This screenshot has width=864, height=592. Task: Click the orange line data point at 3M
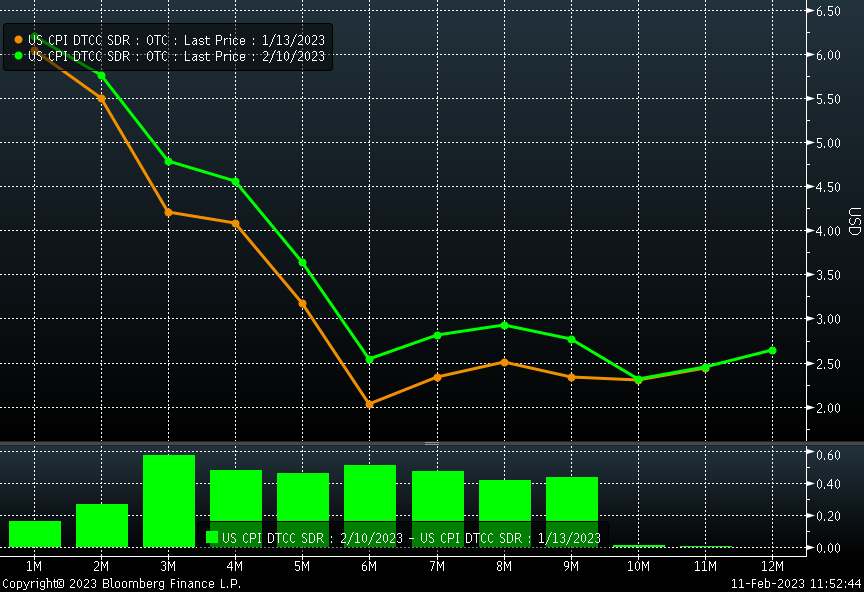[x=168, y=212]
